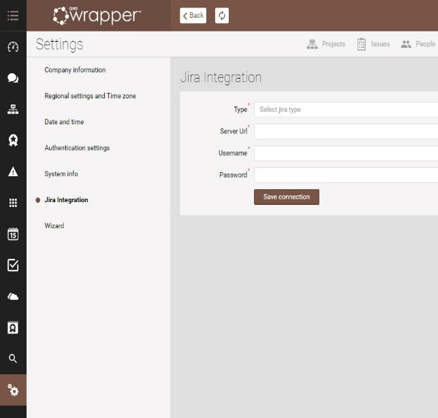Open the dashboard speedometer icon

(x=13, y=47)
